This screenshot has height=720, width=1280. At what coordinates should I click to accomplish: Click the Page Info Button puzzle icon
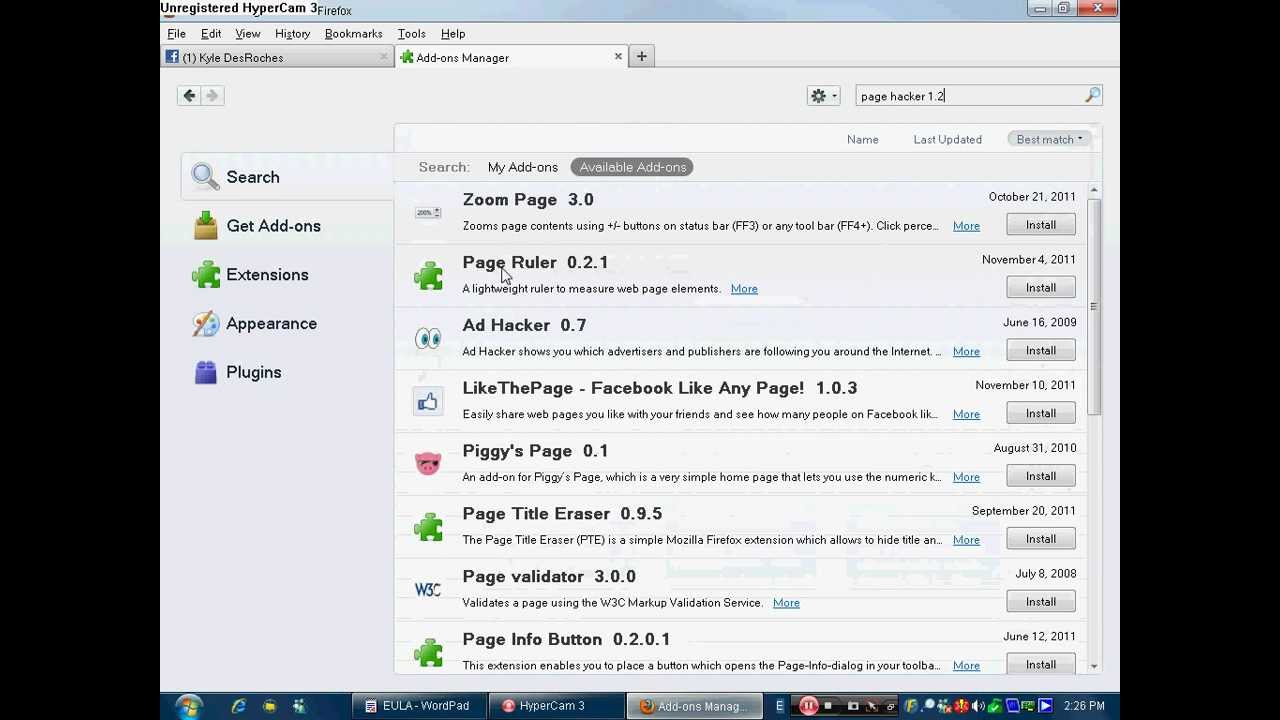(x=428, y=653)
